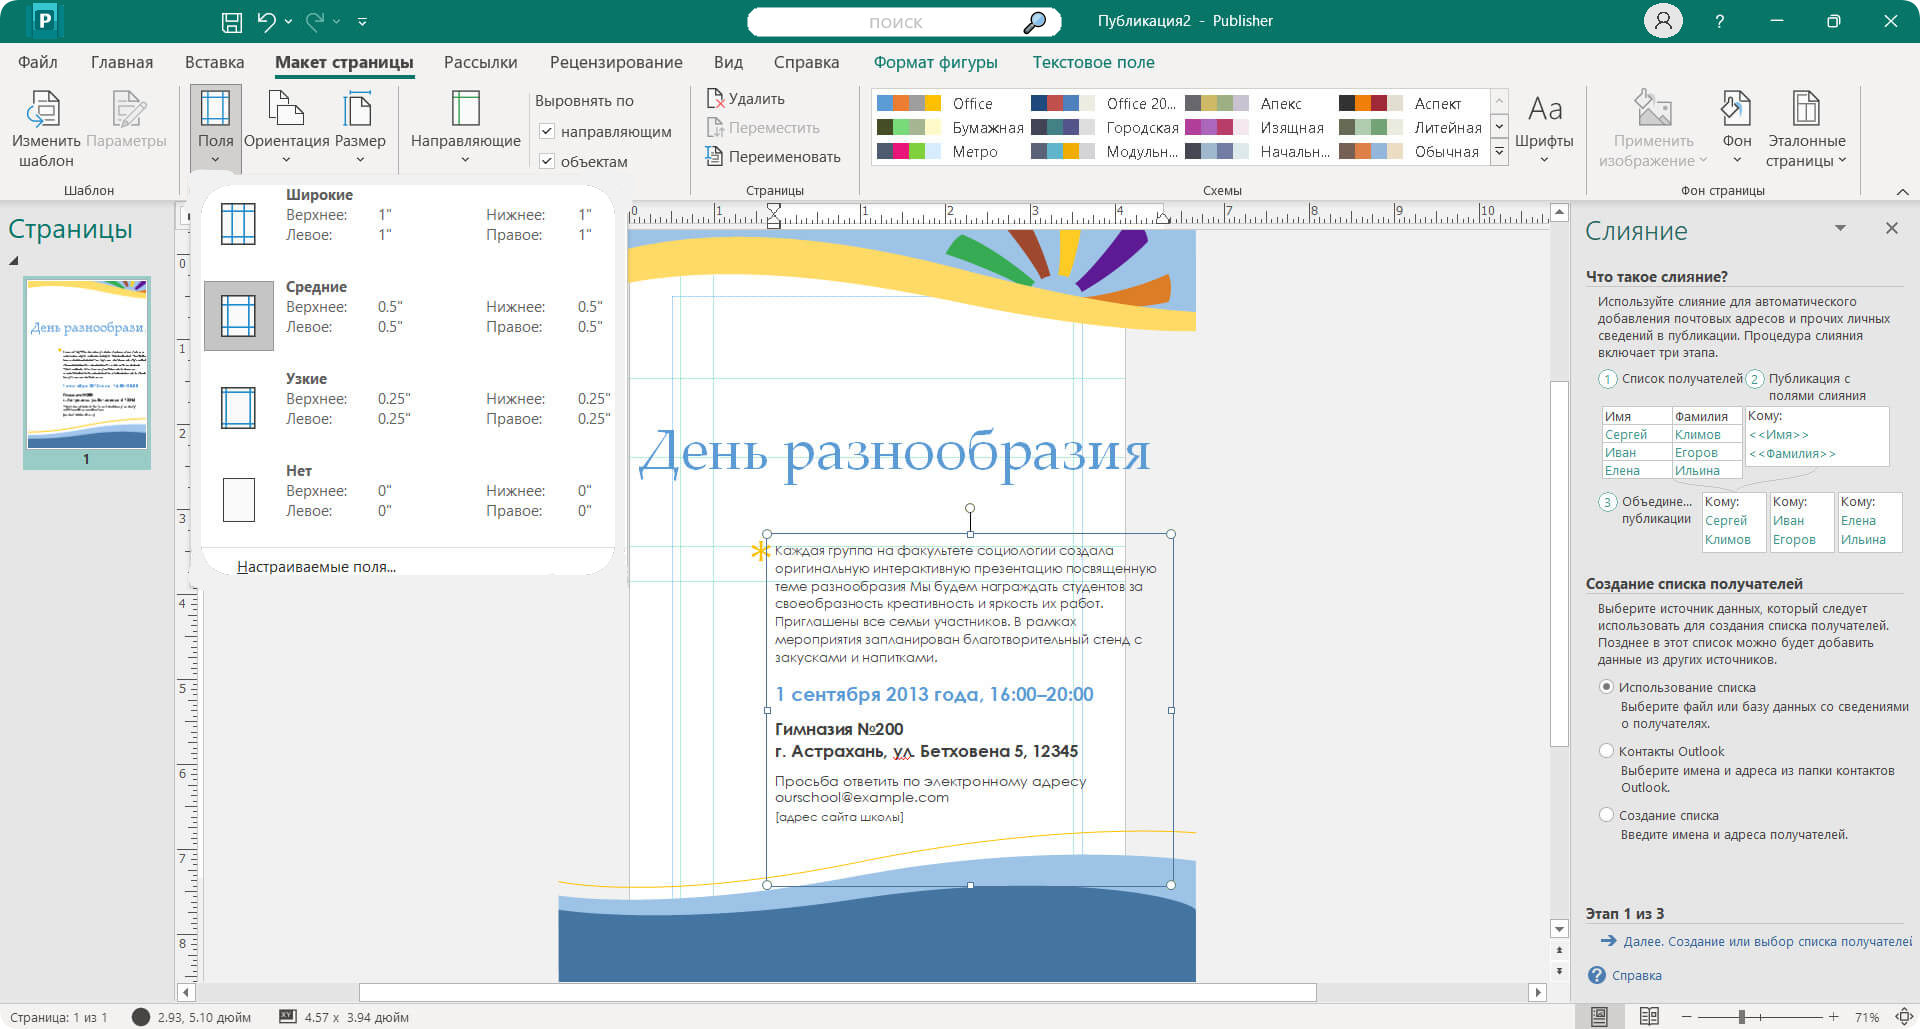Open the Текстовое поле tab

pyautogui.click(x=1093, y=62)
